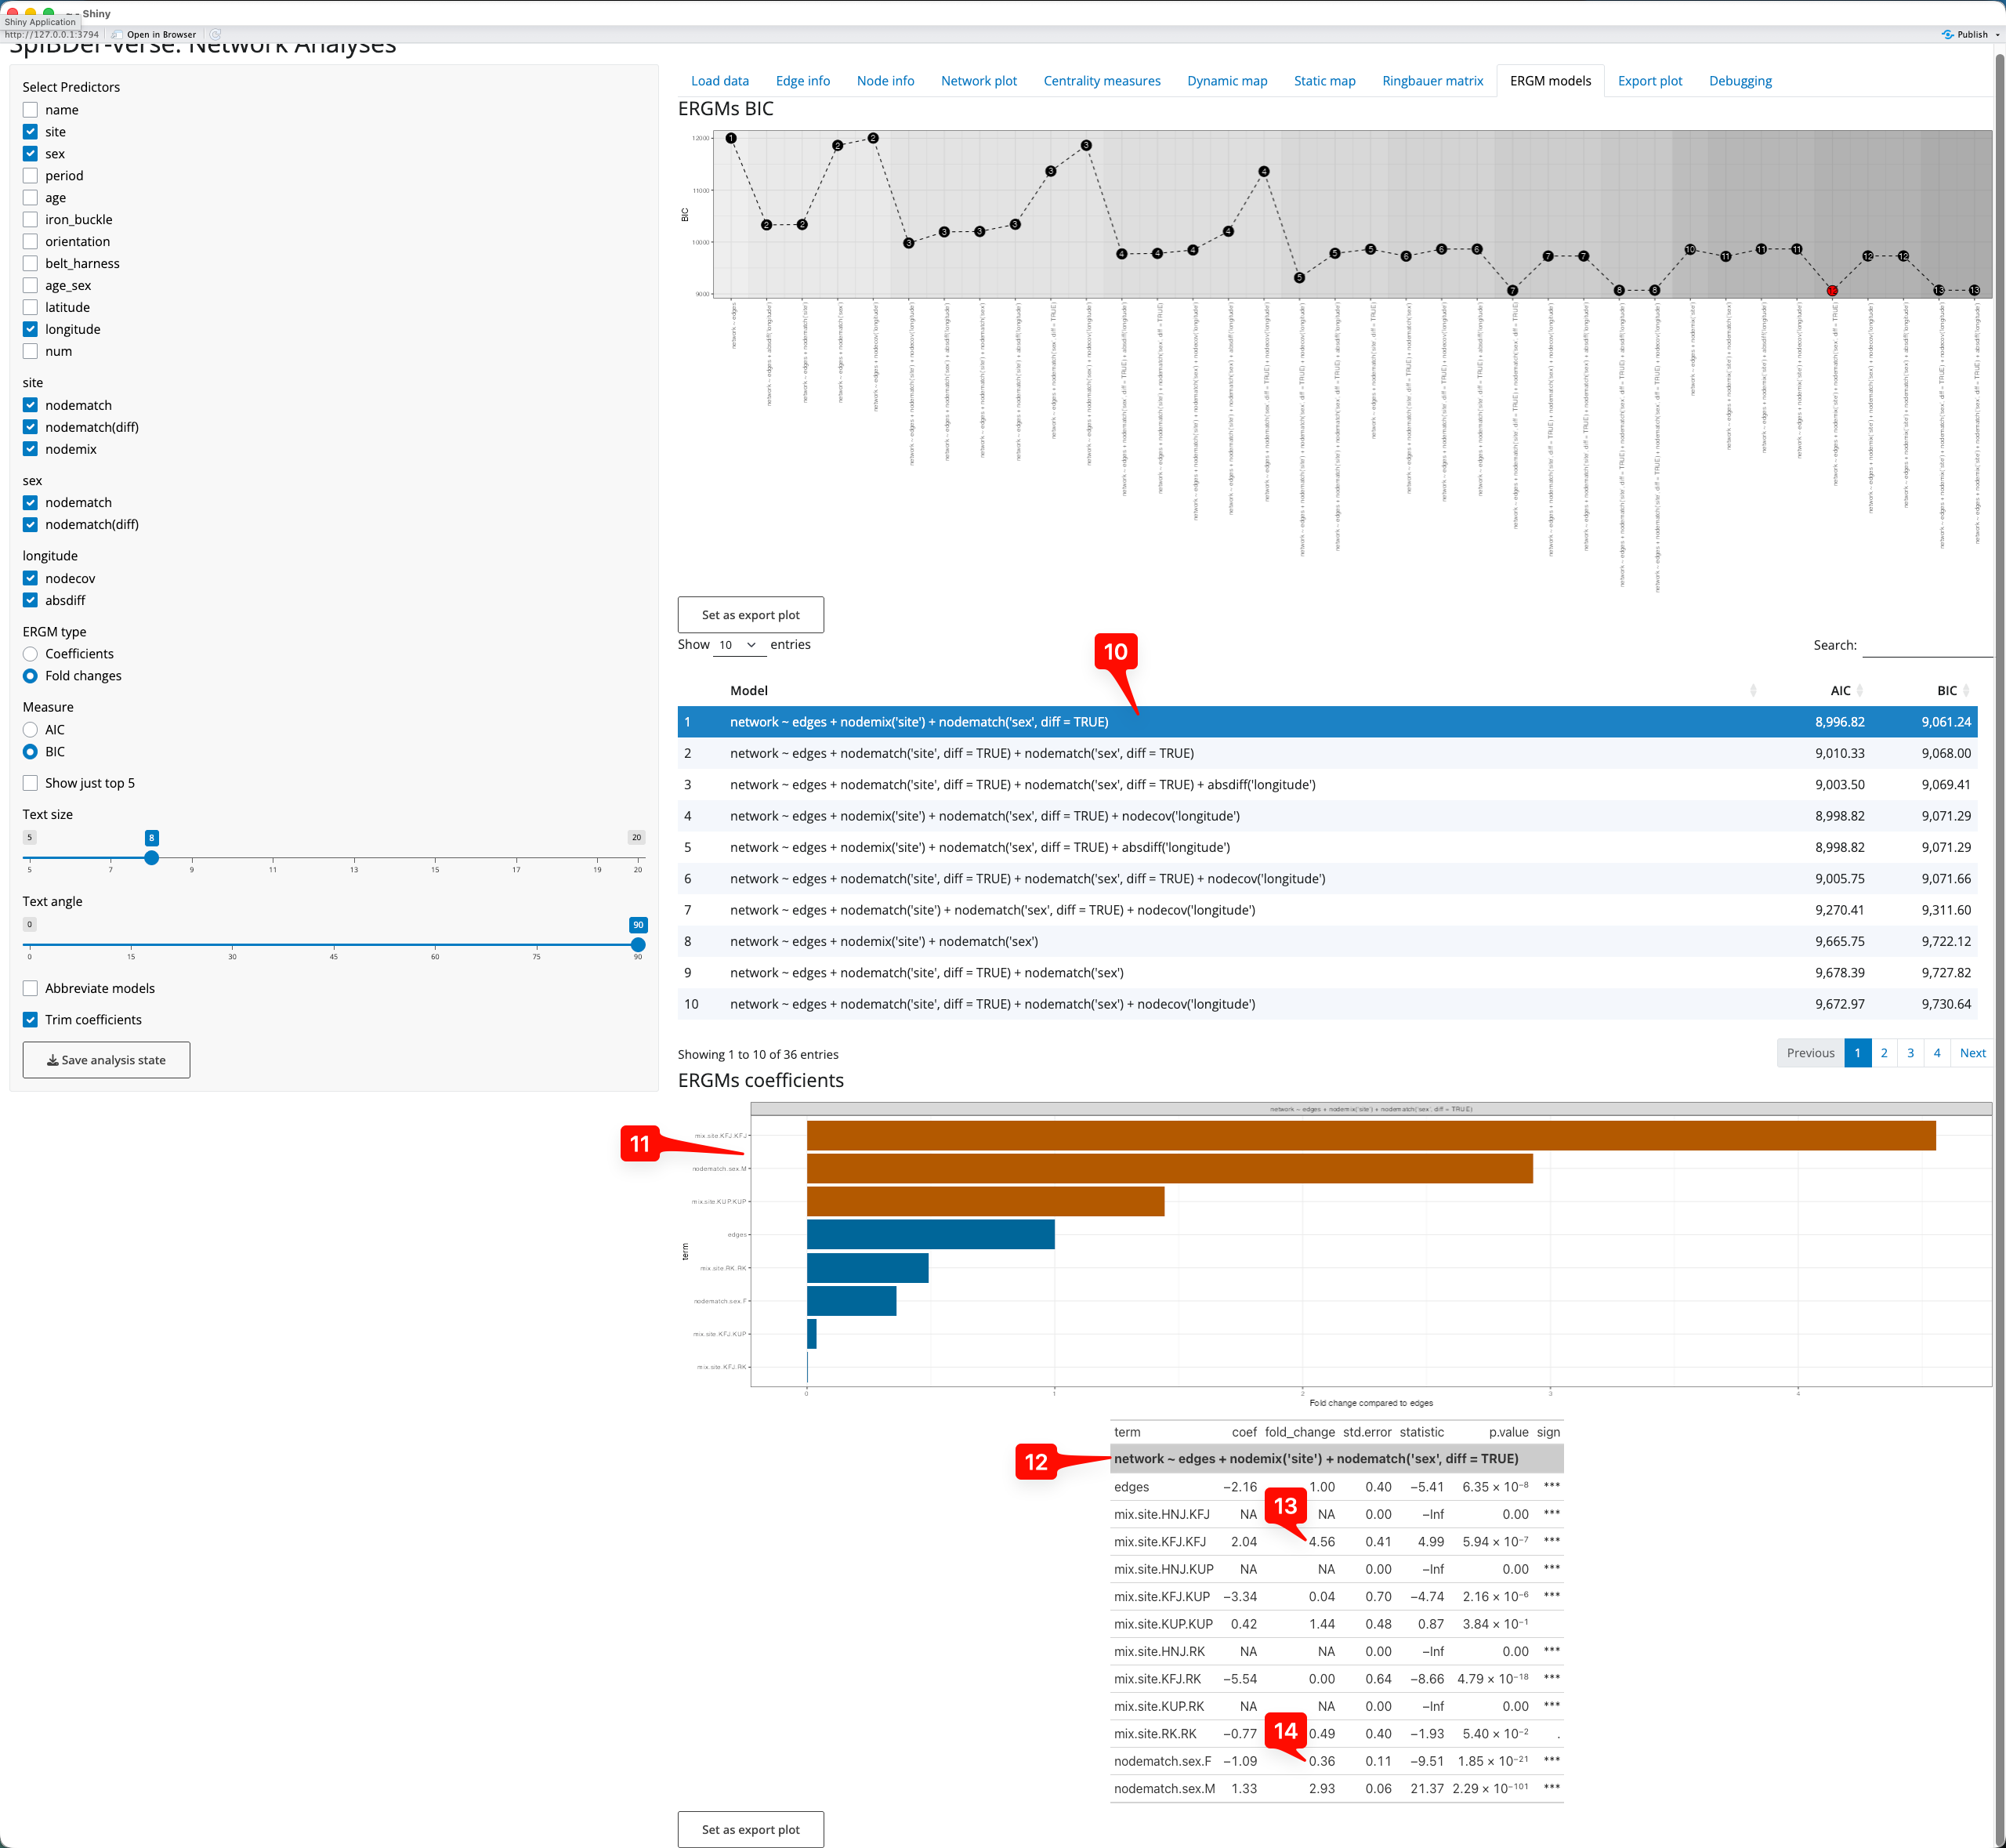The image size is (2006, 1848).
Task: Switch to Dynamic map tab
Action: pyautogui.click(x=1227, y=81)
